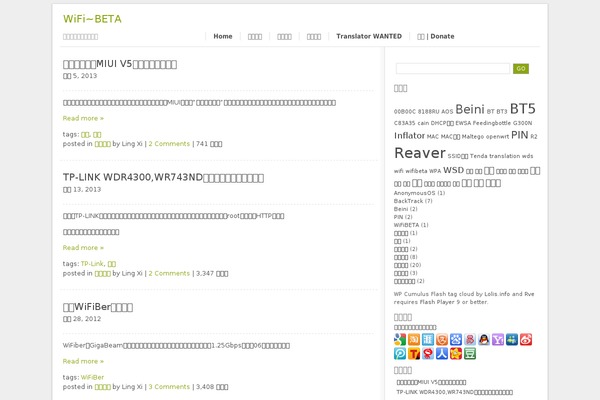600x400 pixels.
Task: Open 3 Comments on the WiFiBer post
Action: click(169, 387)
